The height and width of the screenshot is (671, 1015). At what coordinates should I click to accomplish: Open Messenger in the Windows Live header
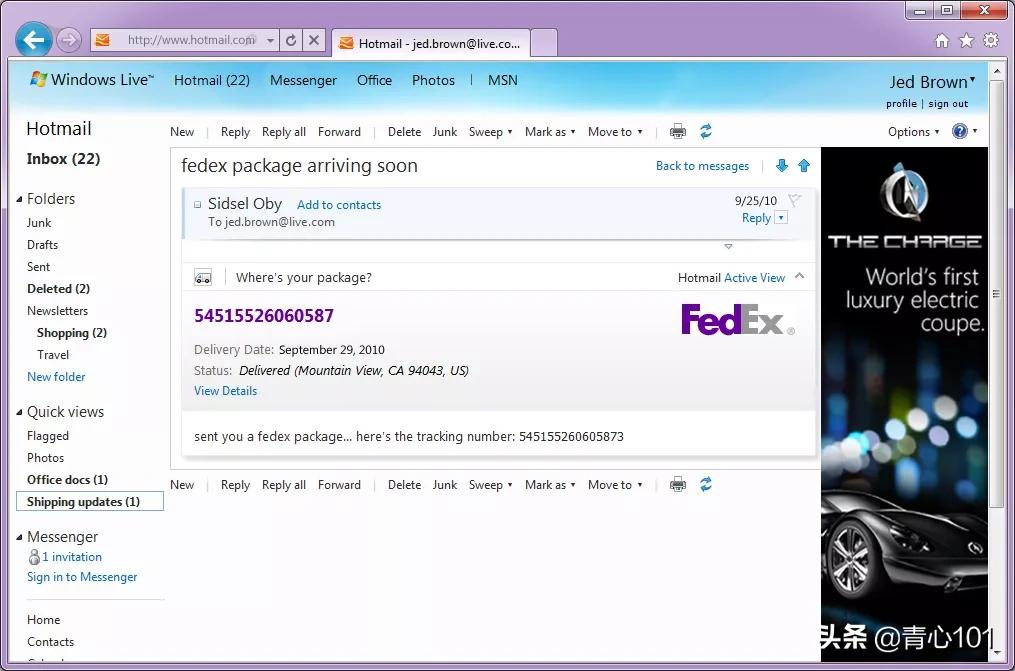303,80
